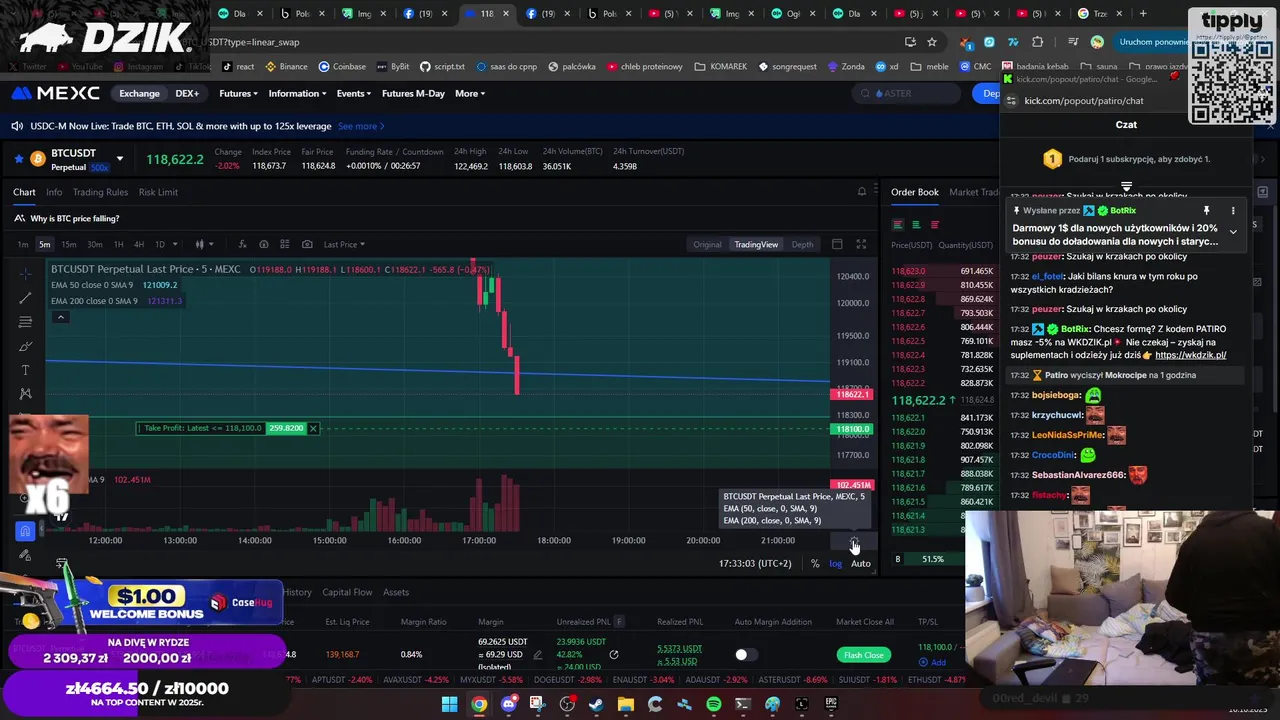The width and height of the screenshot is (1280, 720).
Task: Open Why is BTC price falling
Action: [75, 218]
